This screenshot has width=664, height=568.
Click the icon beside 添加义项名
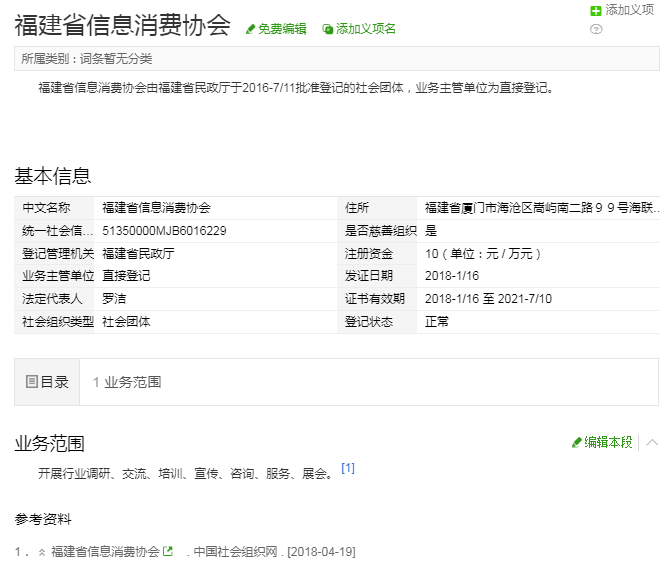327,29
